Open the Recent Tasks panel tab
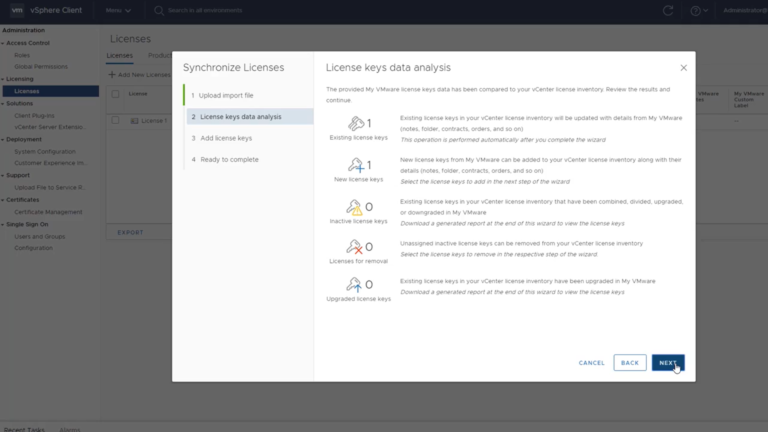The image size is (768, 432). coord(24,429)
